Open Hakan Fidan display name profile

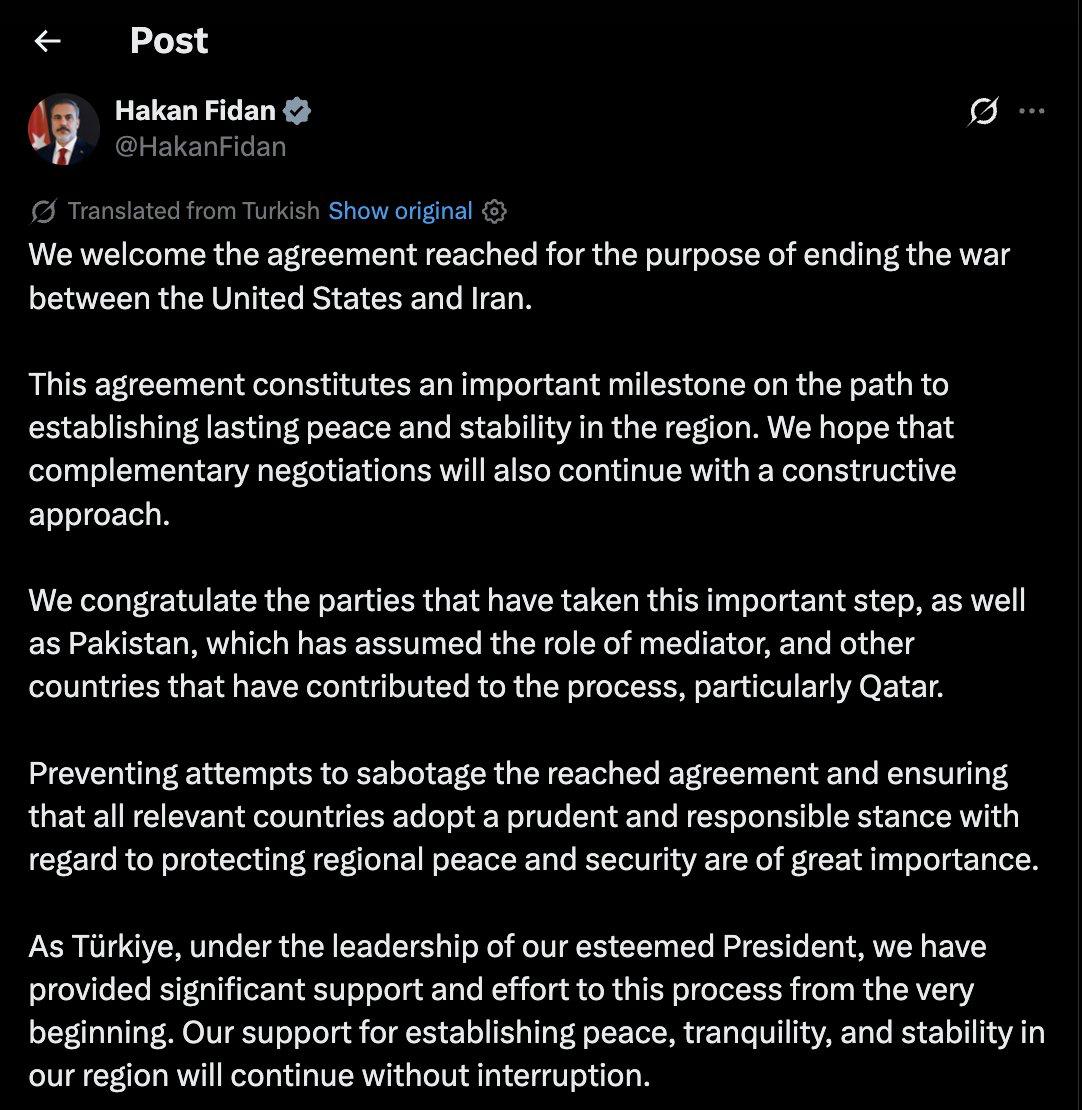[195, 110]
